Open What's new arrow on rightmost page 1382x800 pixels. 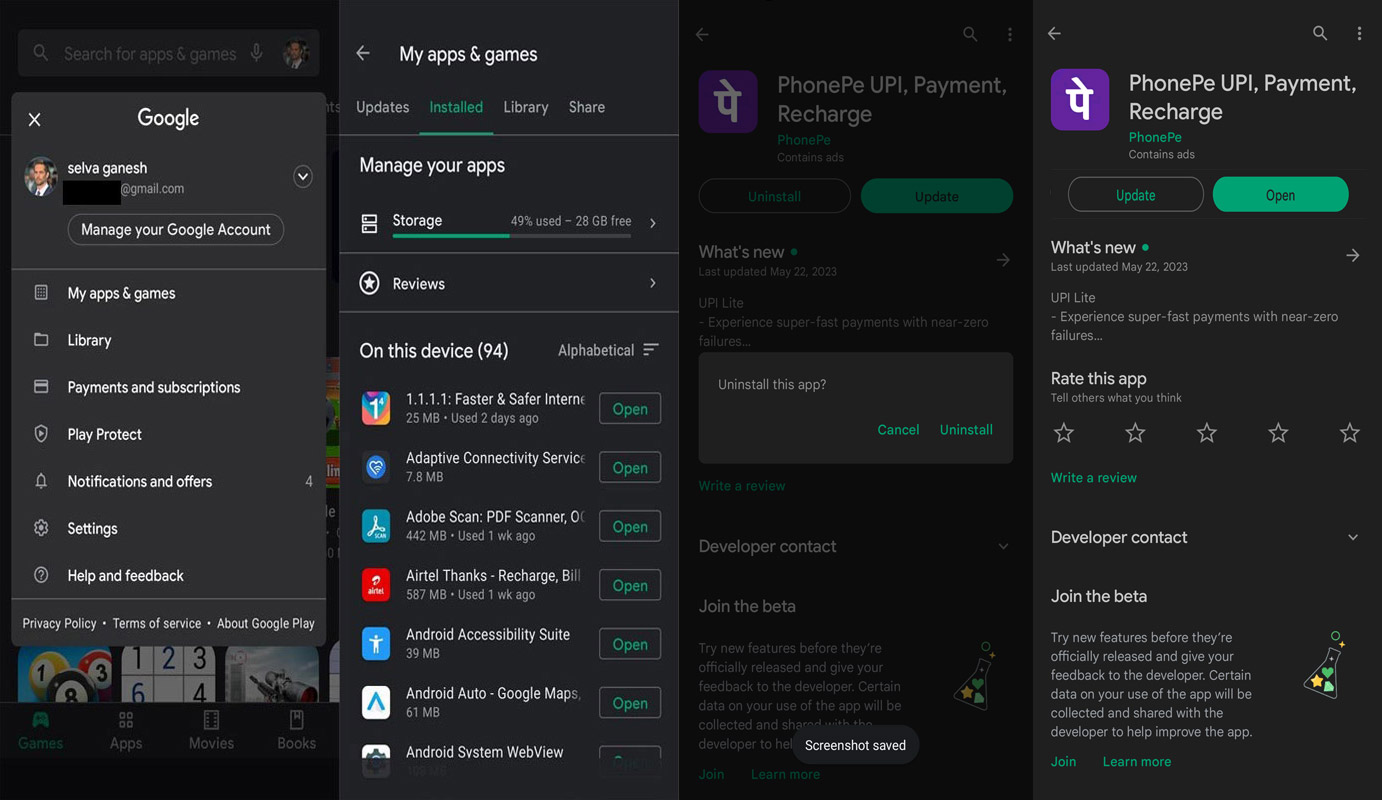(x=1352, y=256)
